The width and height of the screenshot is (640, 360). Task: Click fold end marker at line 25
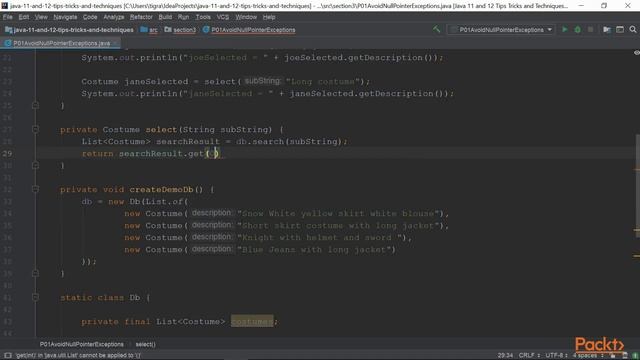pos(36,105)
